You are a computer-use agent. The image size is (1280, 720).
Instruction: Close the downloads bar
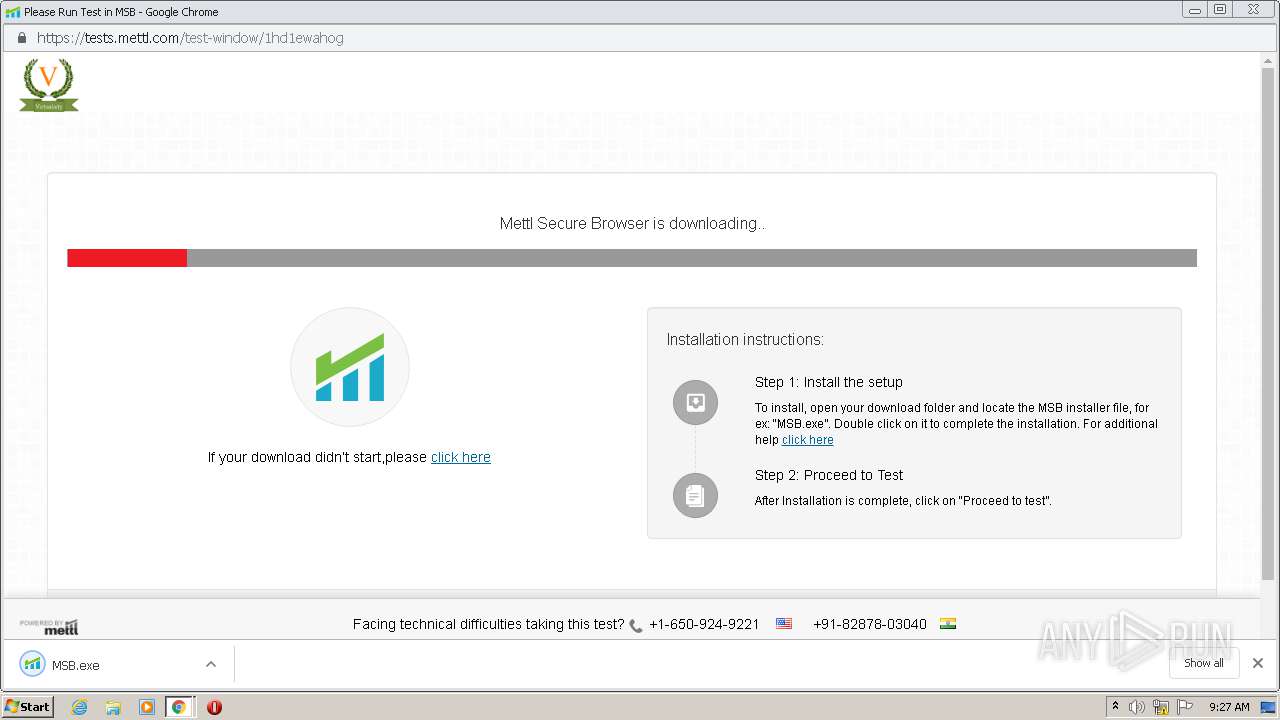click(x=1258, y=663)
